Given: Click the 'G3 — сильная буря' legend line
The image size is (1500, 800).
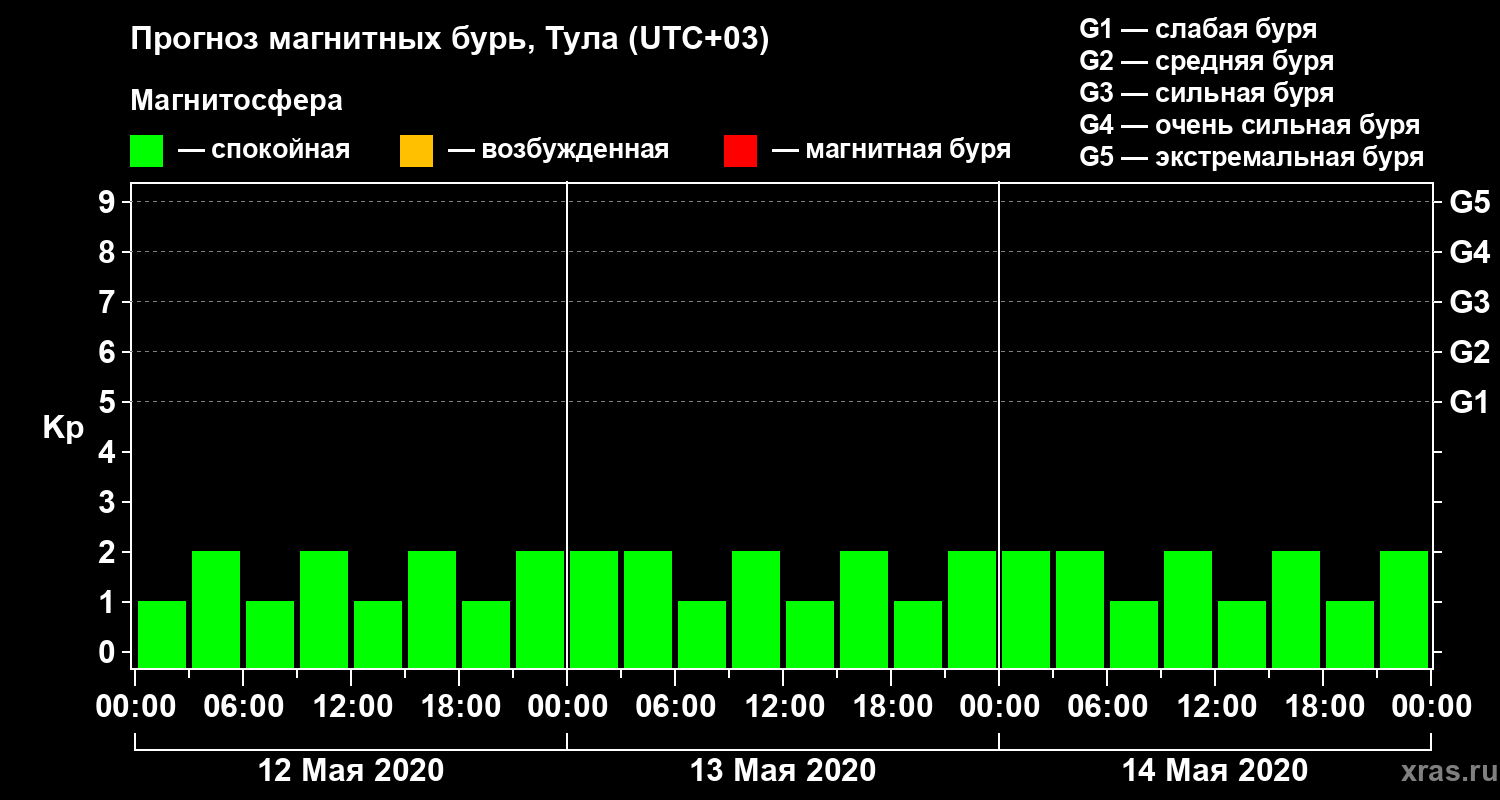Looking at the screenshot, I should pos(1206,93).
